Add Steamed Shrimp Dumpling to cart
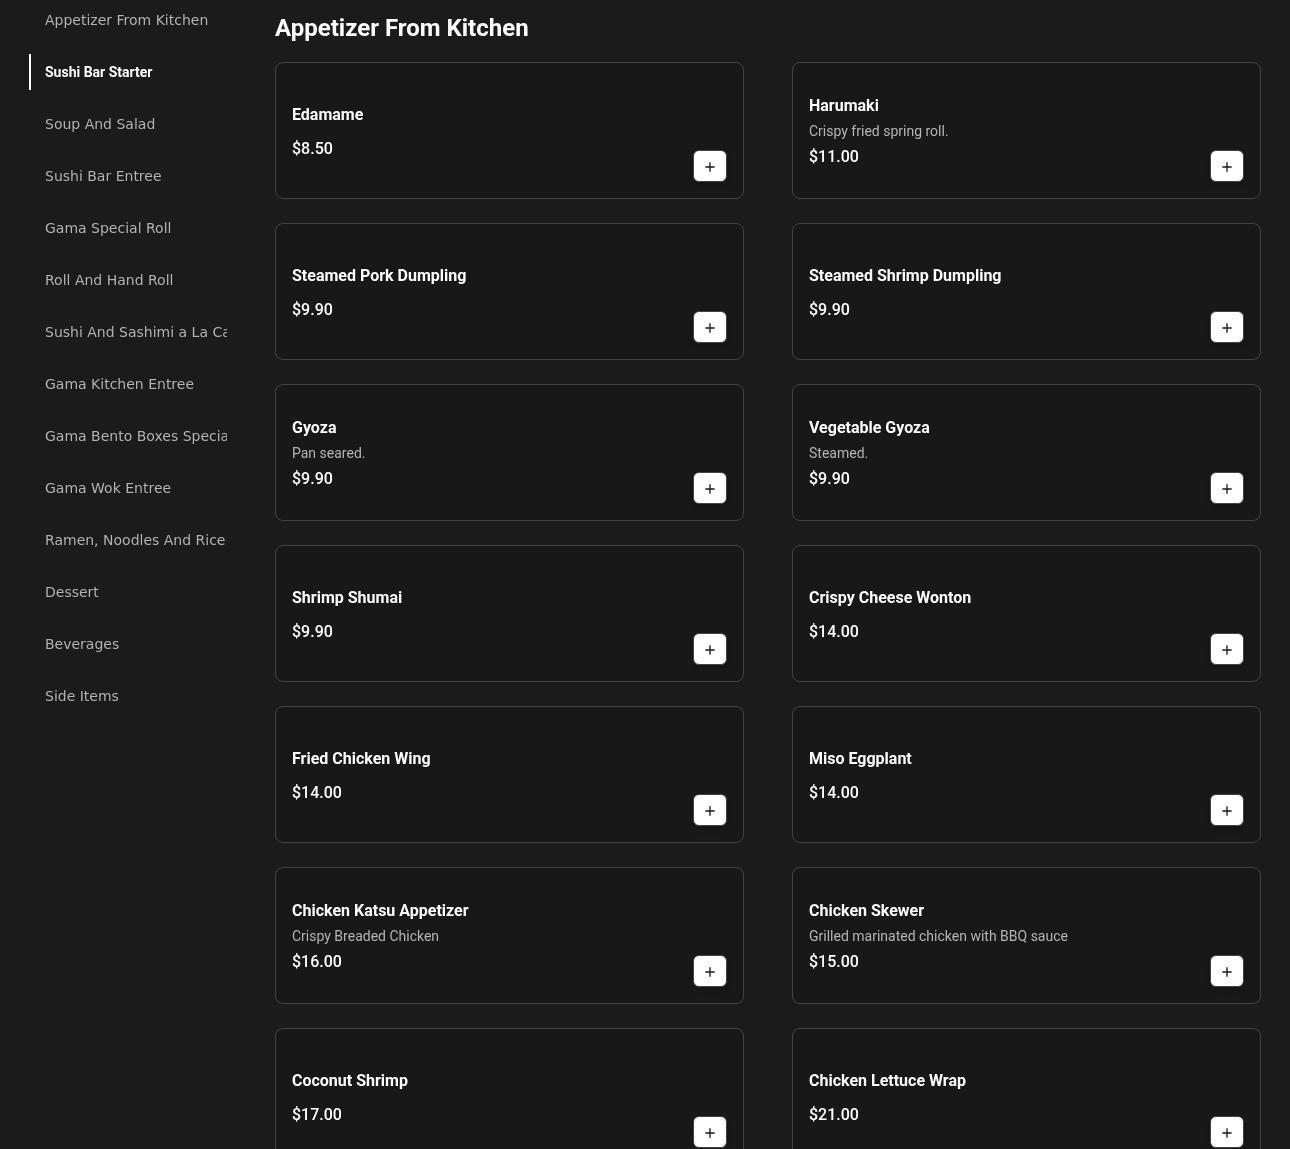This screenshot has width=1290, height=1149. 1226,328
